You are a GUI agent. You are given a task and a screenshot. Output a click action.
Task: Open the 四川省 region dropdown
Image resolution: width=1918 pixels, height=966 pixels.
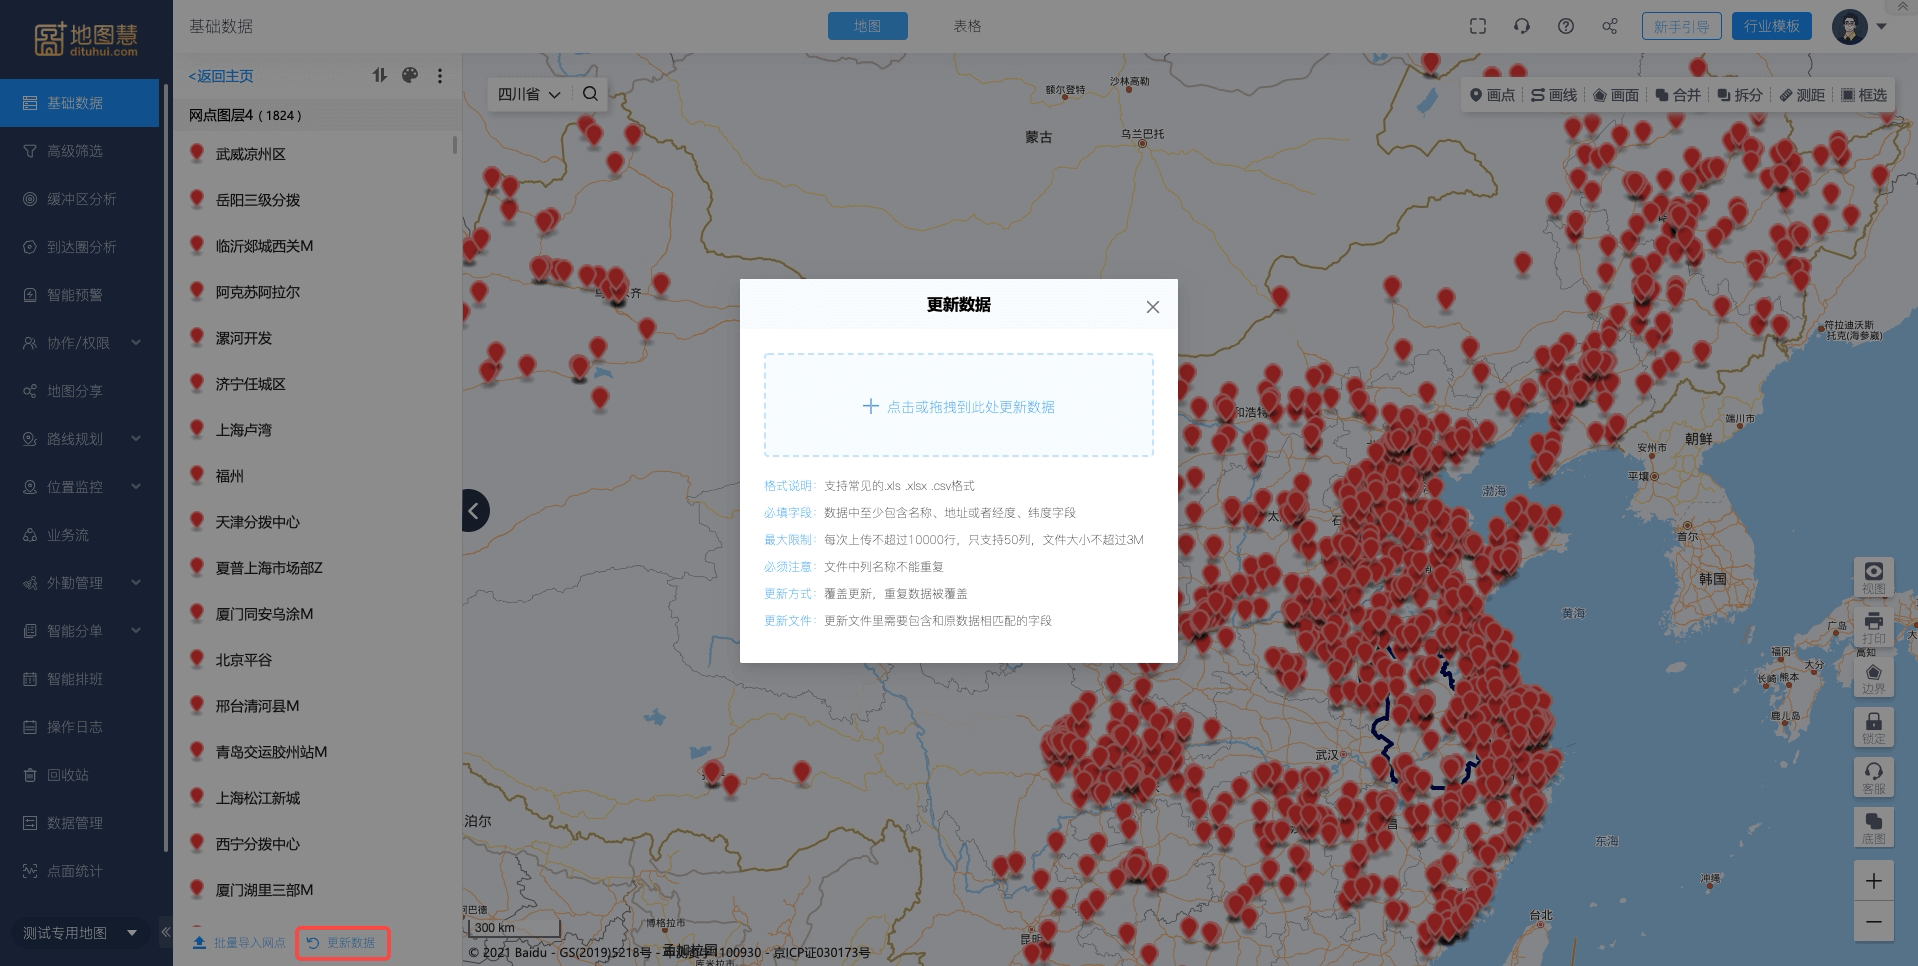coord(528,94)
